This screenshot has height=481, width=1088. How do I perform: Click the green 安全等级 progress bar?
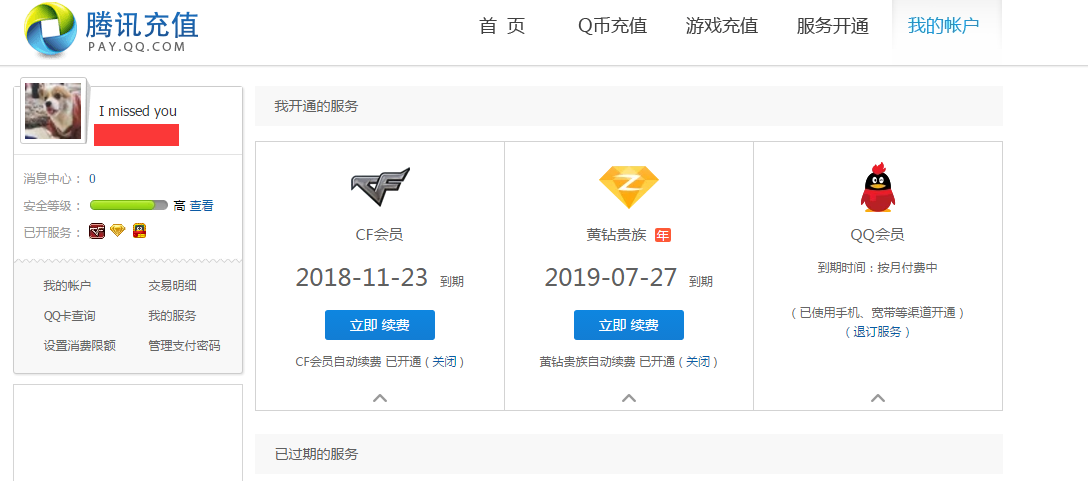129,205
